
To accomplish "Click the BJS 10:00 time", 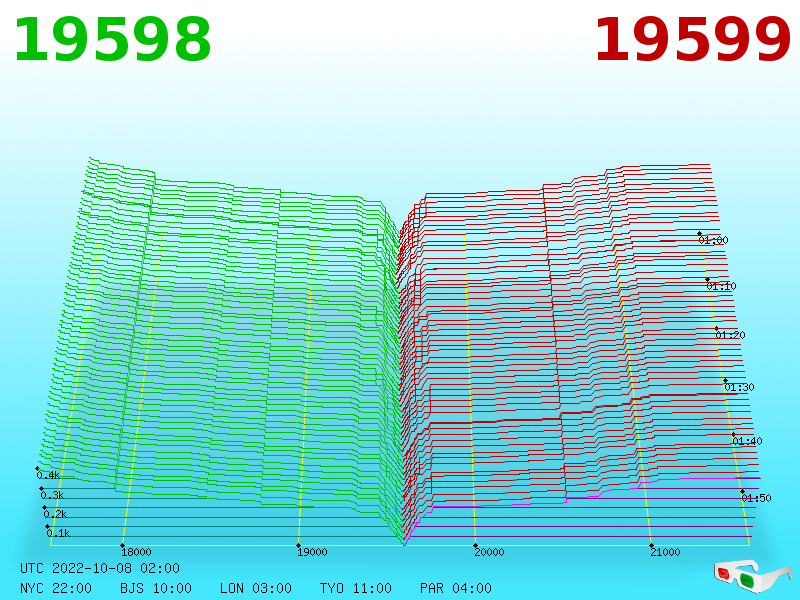I will 156,588.
